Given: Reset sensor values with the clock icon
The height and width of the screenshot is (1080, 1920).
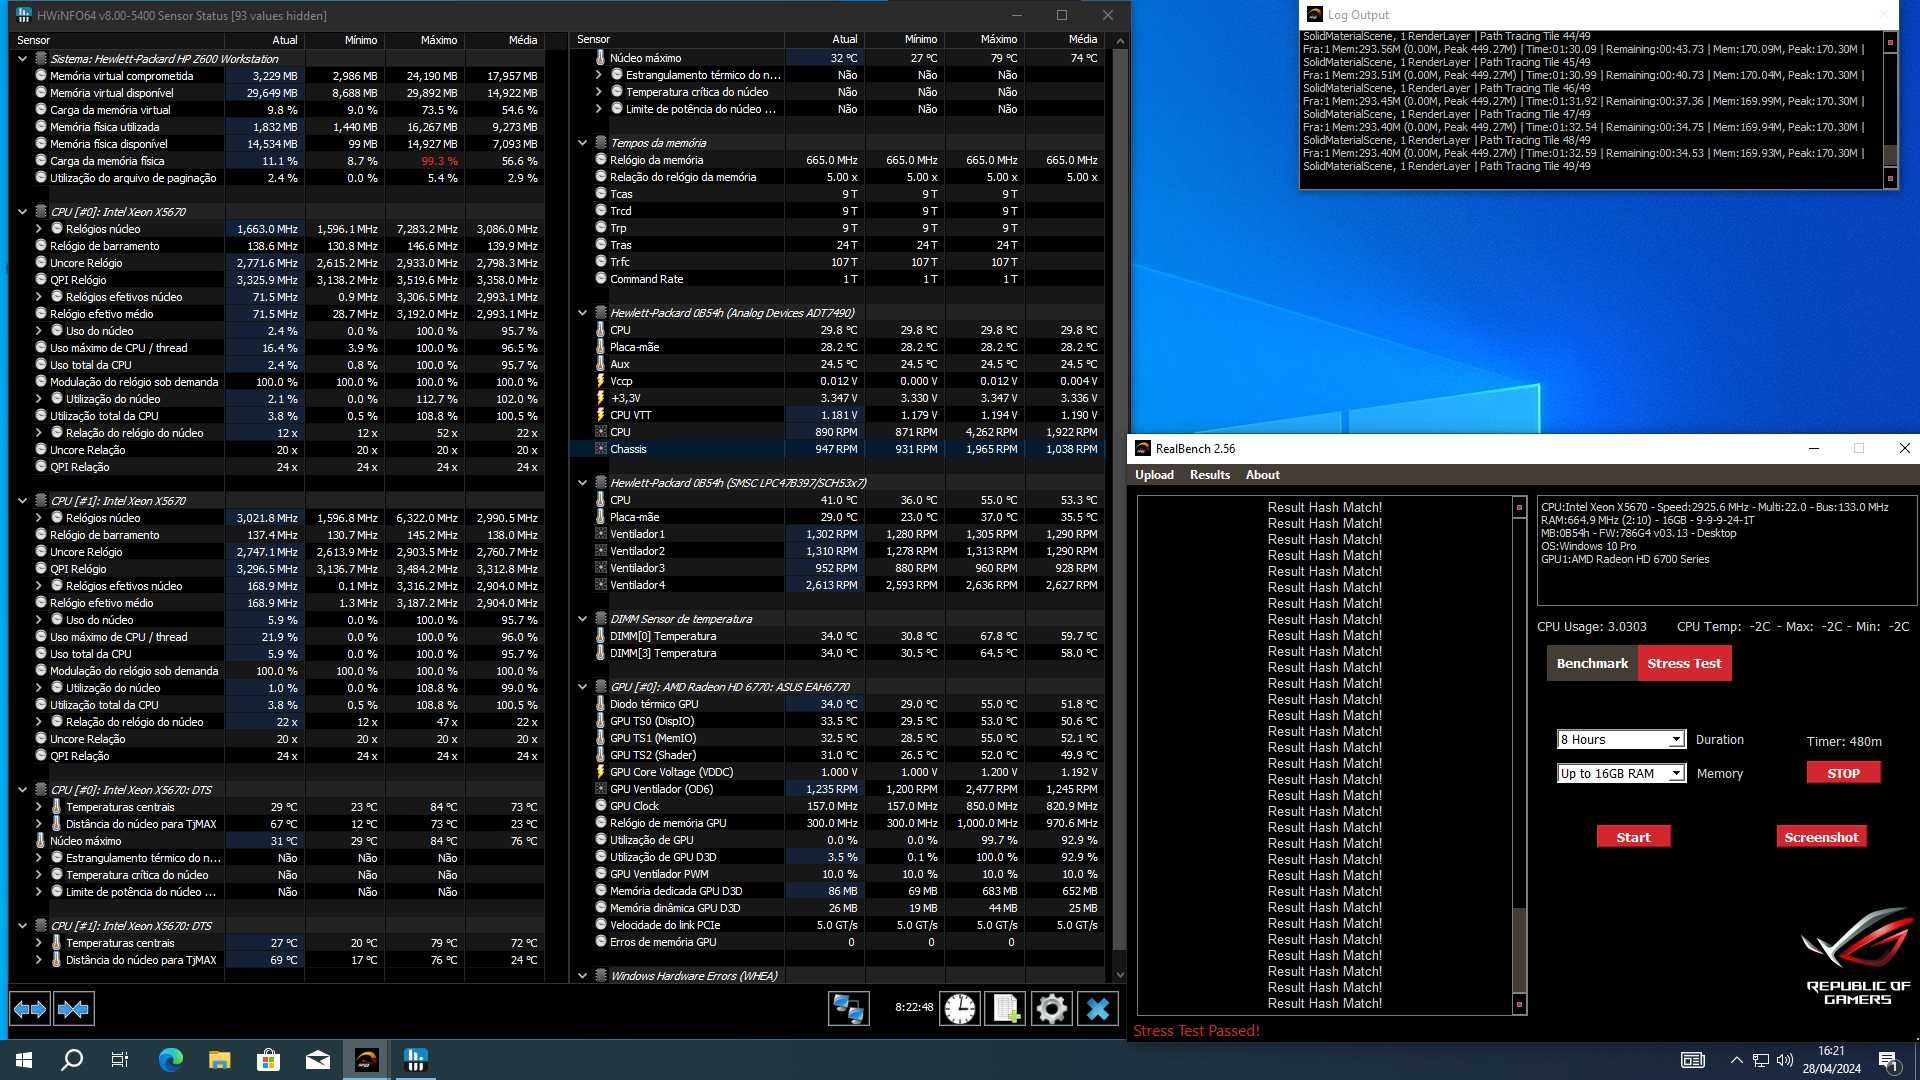Looking at the screenshot, I should pyautogui.click(x=960, y=1009).
